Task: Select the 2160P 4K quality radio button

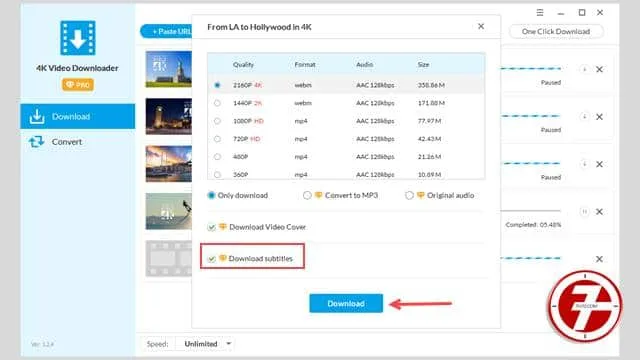Action: (217, 85)
